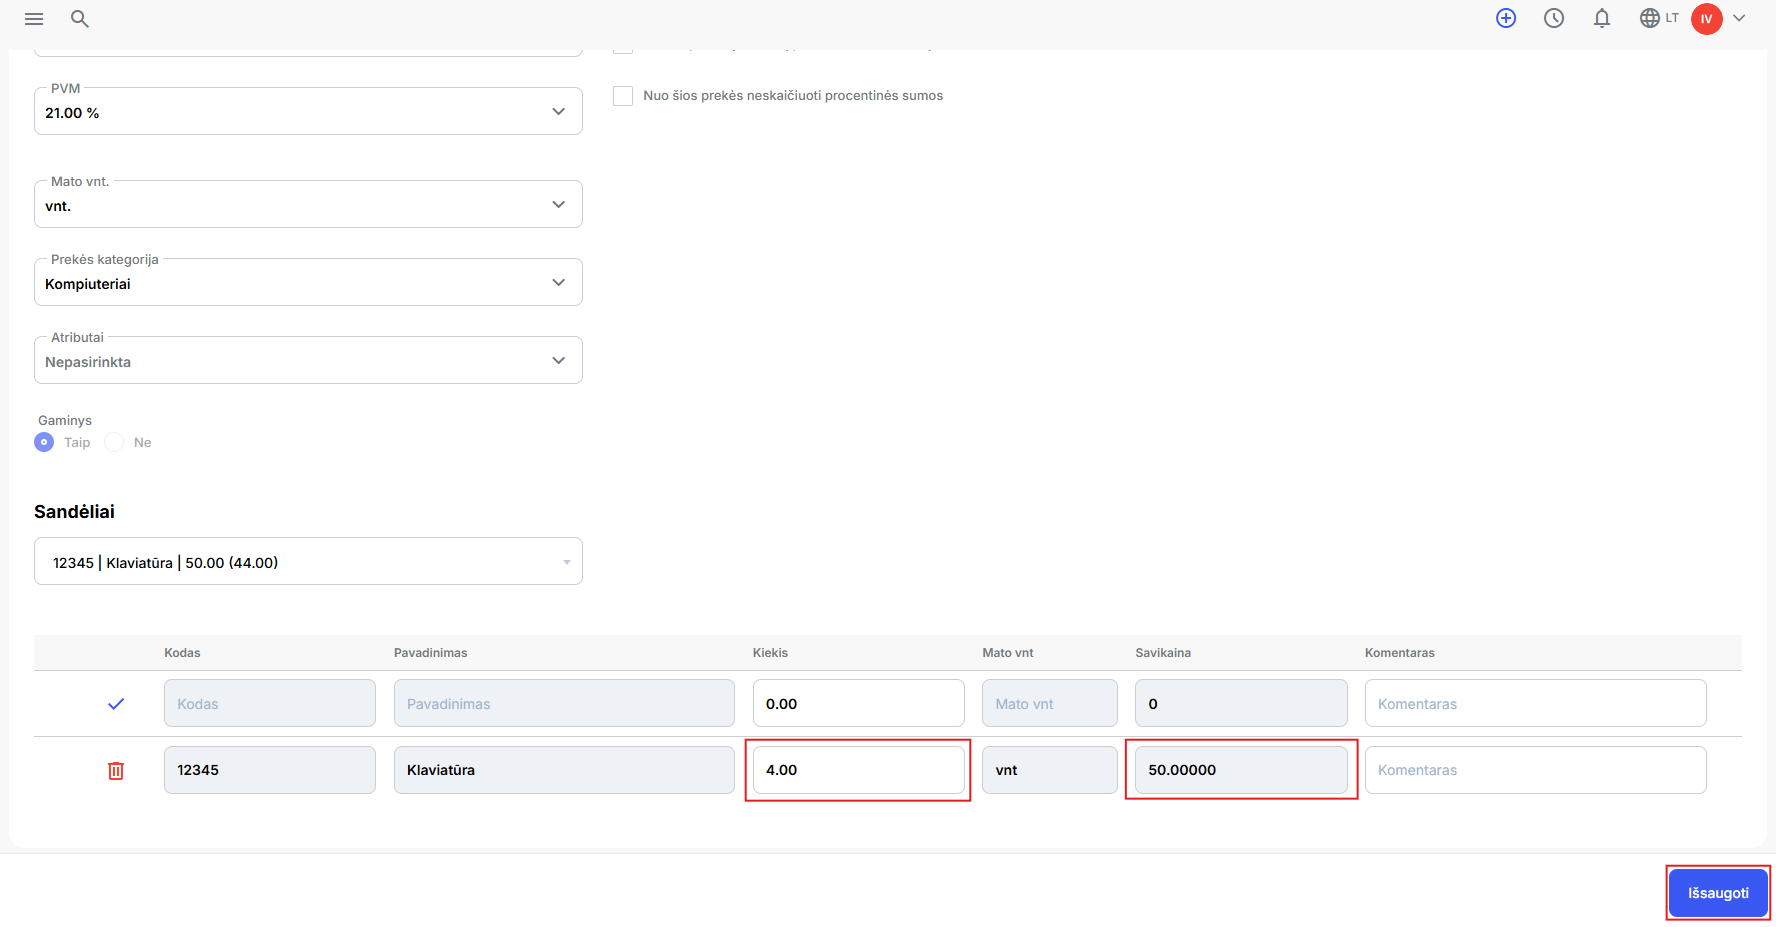
Task: Click the Pavadinimas column header
Action: click(430, 653)
